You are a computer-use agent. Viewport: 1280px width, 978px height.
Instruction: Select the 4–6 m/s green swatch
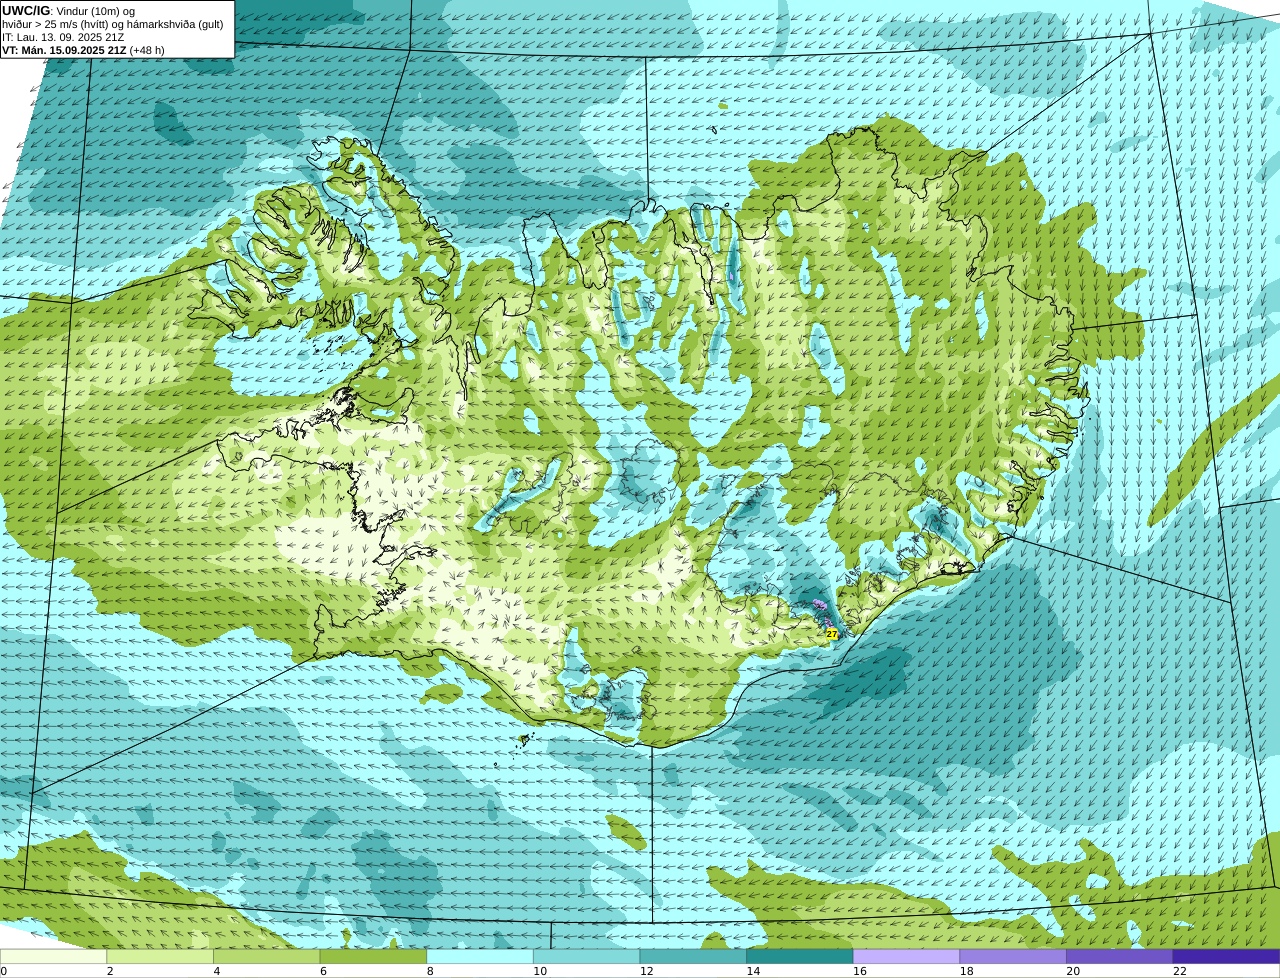(266, 956)
